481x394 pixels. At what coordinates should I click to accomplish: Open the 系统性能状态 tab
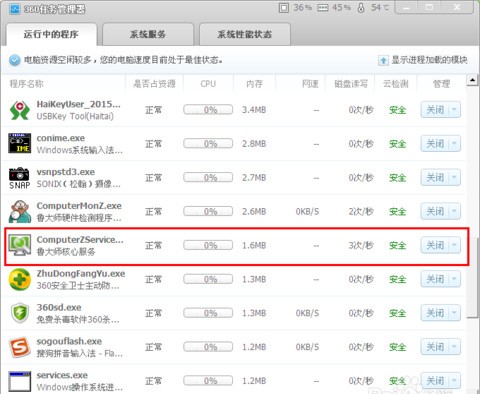[x=244, y=34]
